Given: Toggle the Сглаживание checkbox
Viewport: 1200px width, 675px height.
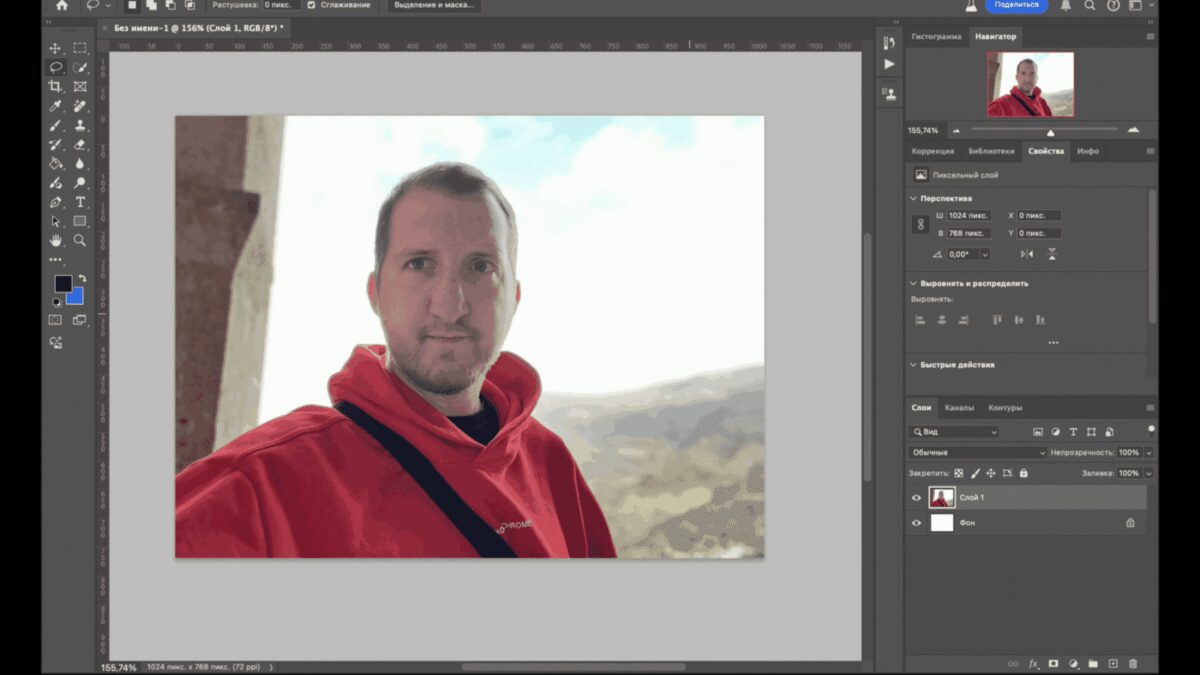Looking at the screenshot, I should (x=312, y=5).
